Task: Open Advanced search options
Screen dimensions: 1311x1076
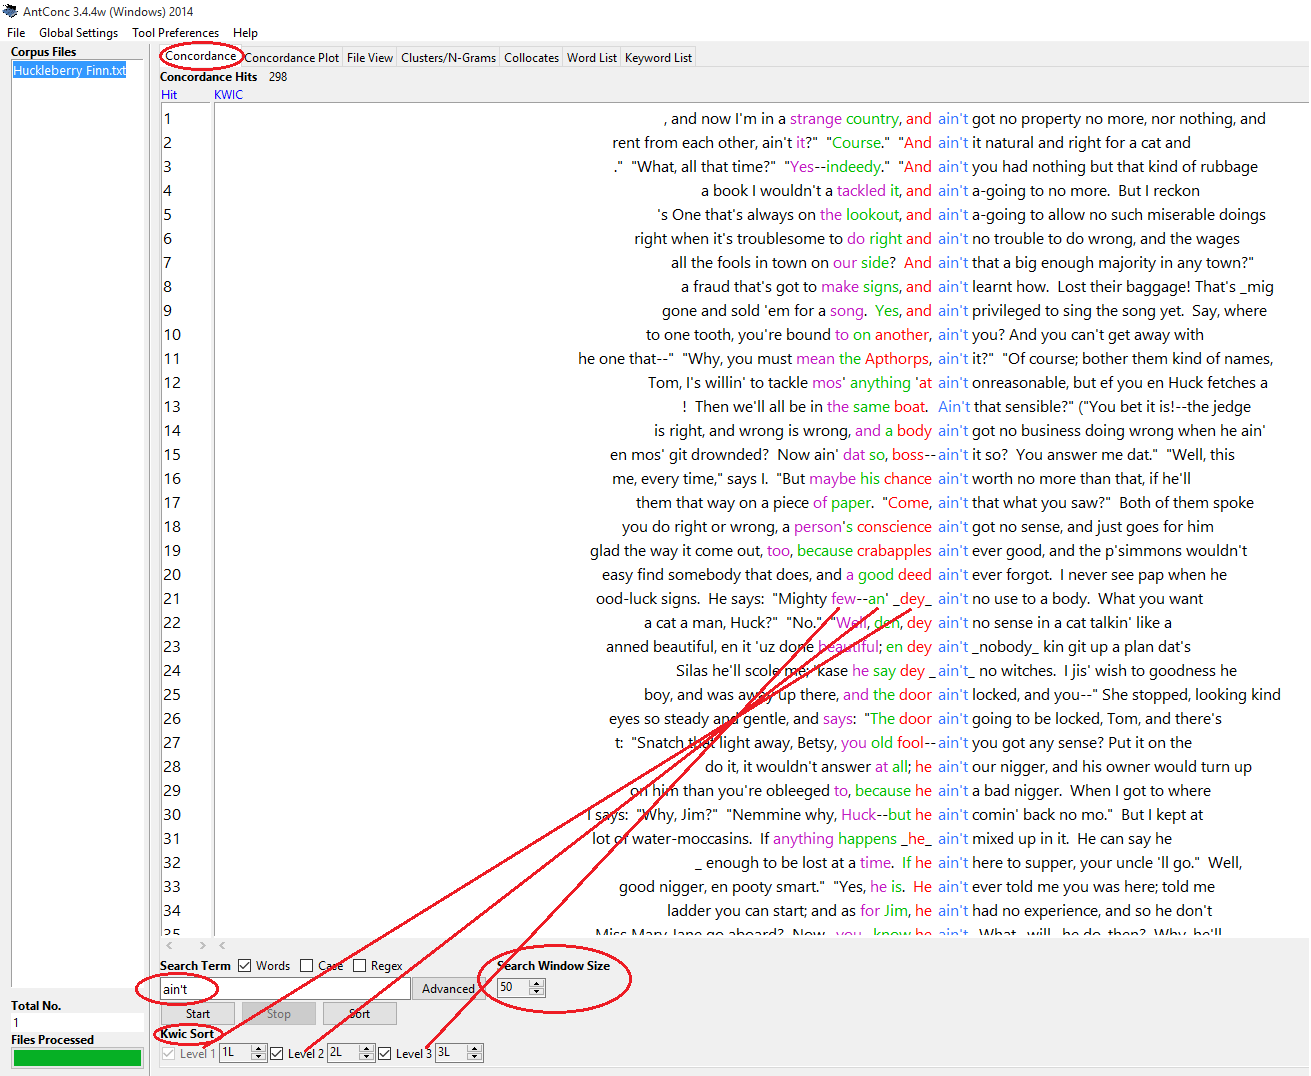Action: (448, 989)
